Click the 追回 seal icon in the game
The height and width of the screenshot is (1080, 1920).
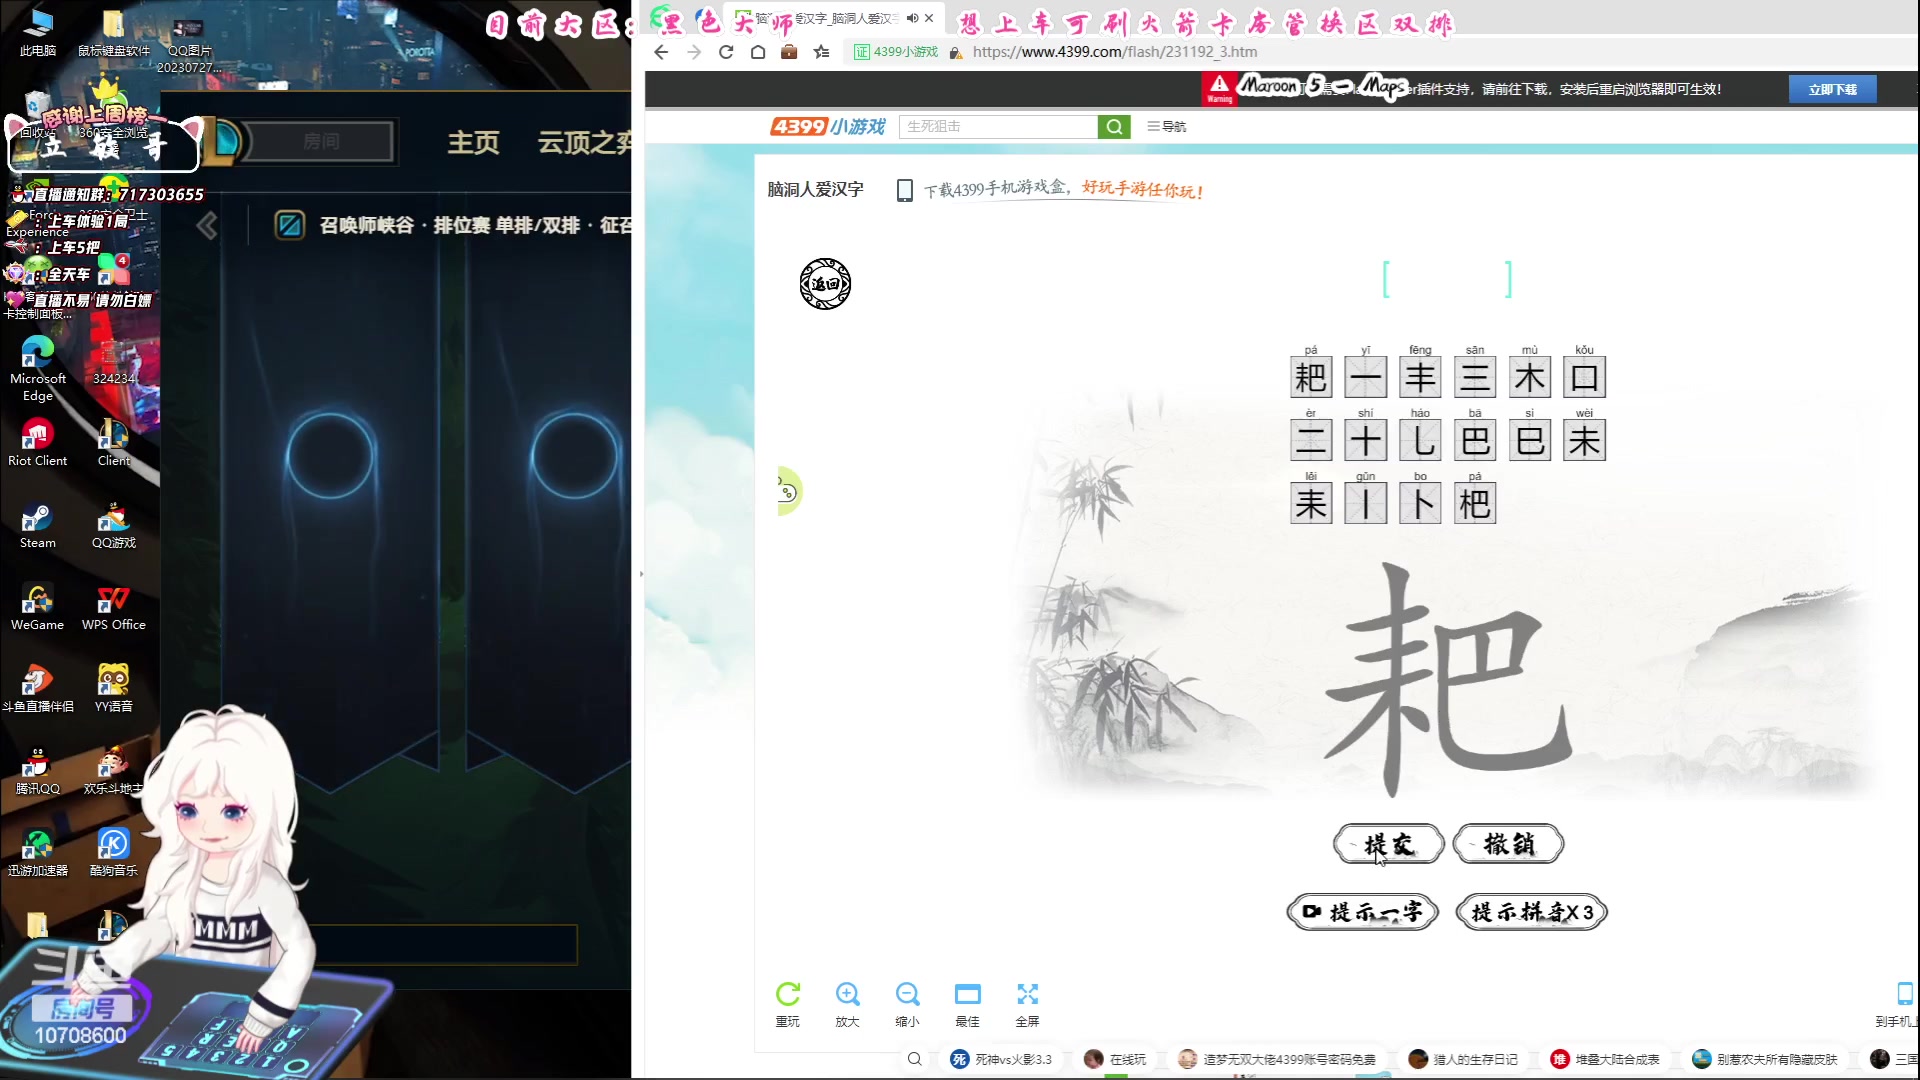pos(825,284)
